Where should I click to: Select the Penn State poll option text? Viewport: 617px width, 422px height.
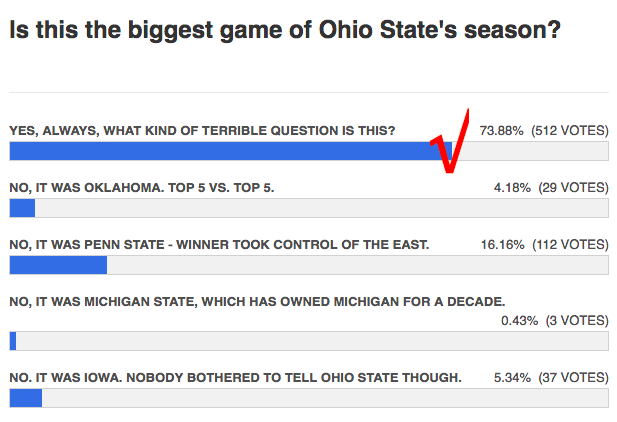pyautogui.click(x=219, y=245)
